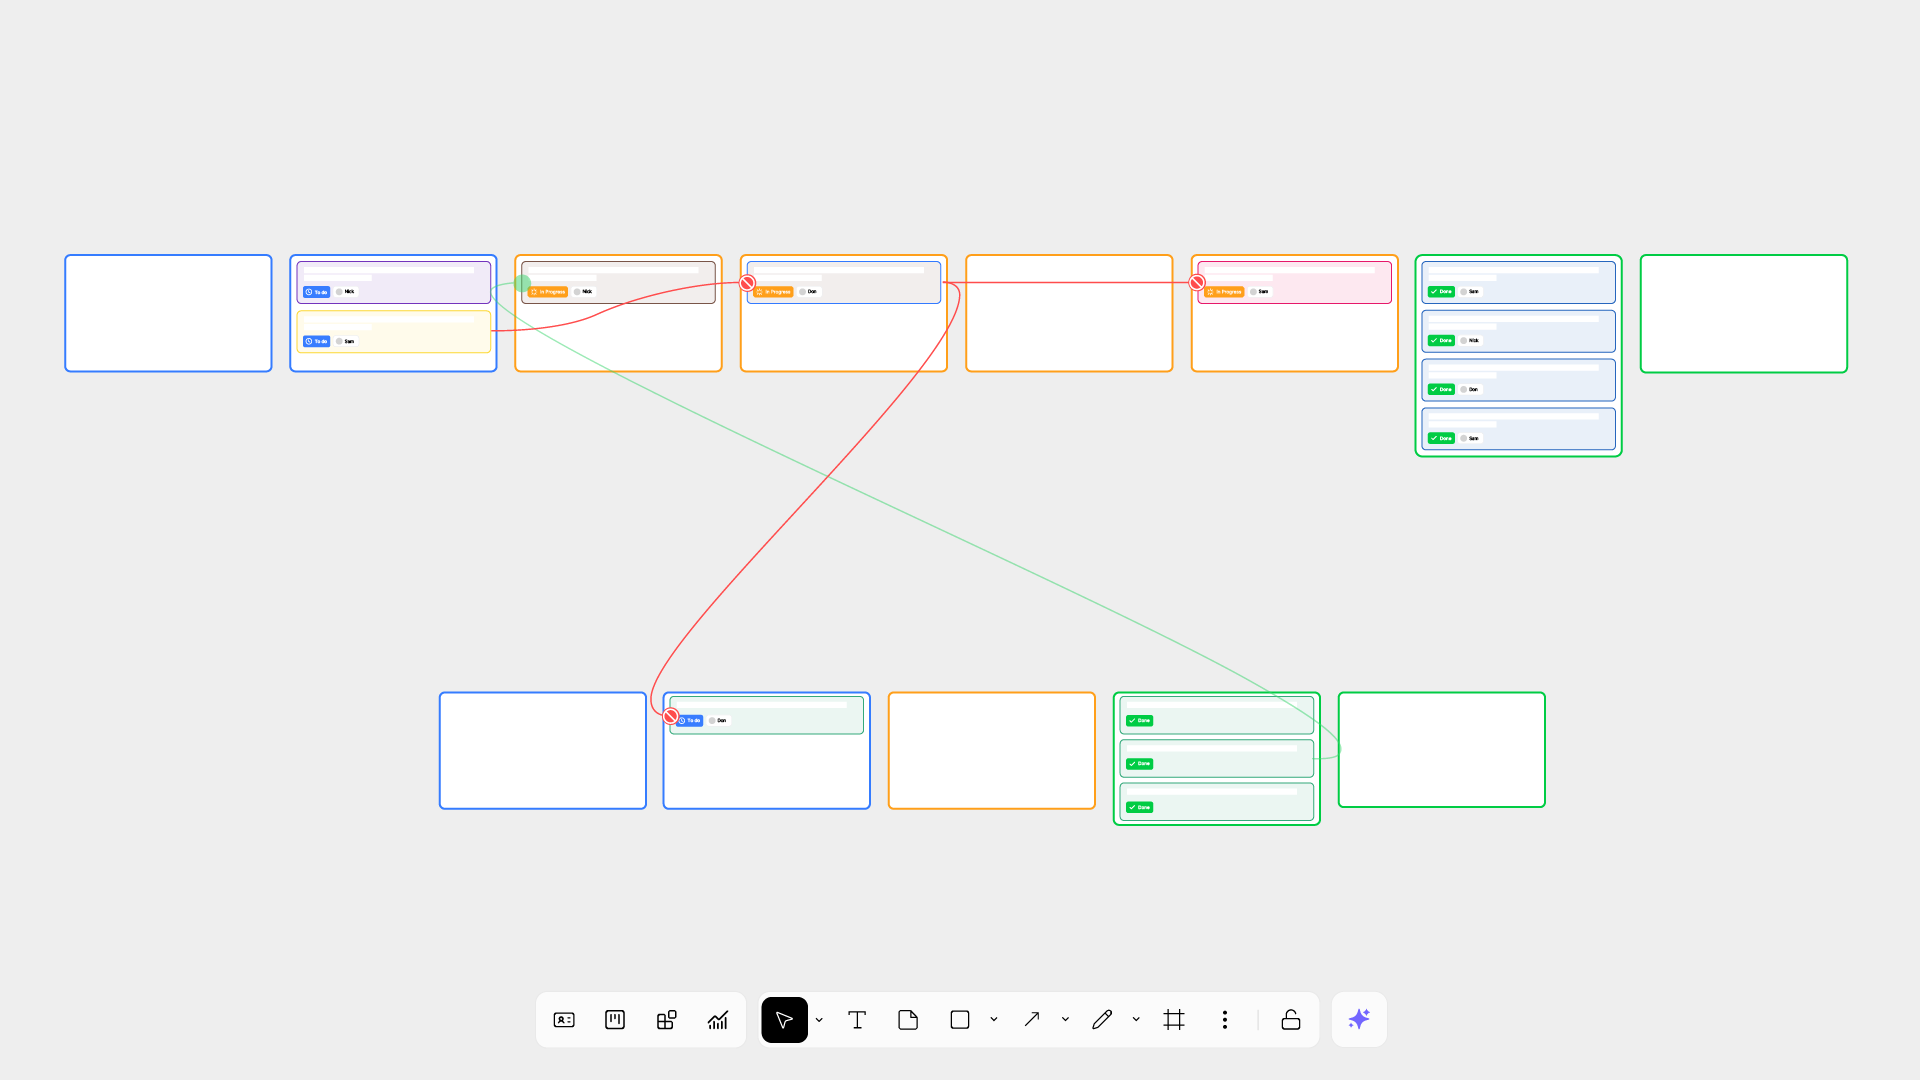This screenshot has width=1920, height=1080.
Task: Expand the shape options chevron
Action: point(994,1020)
